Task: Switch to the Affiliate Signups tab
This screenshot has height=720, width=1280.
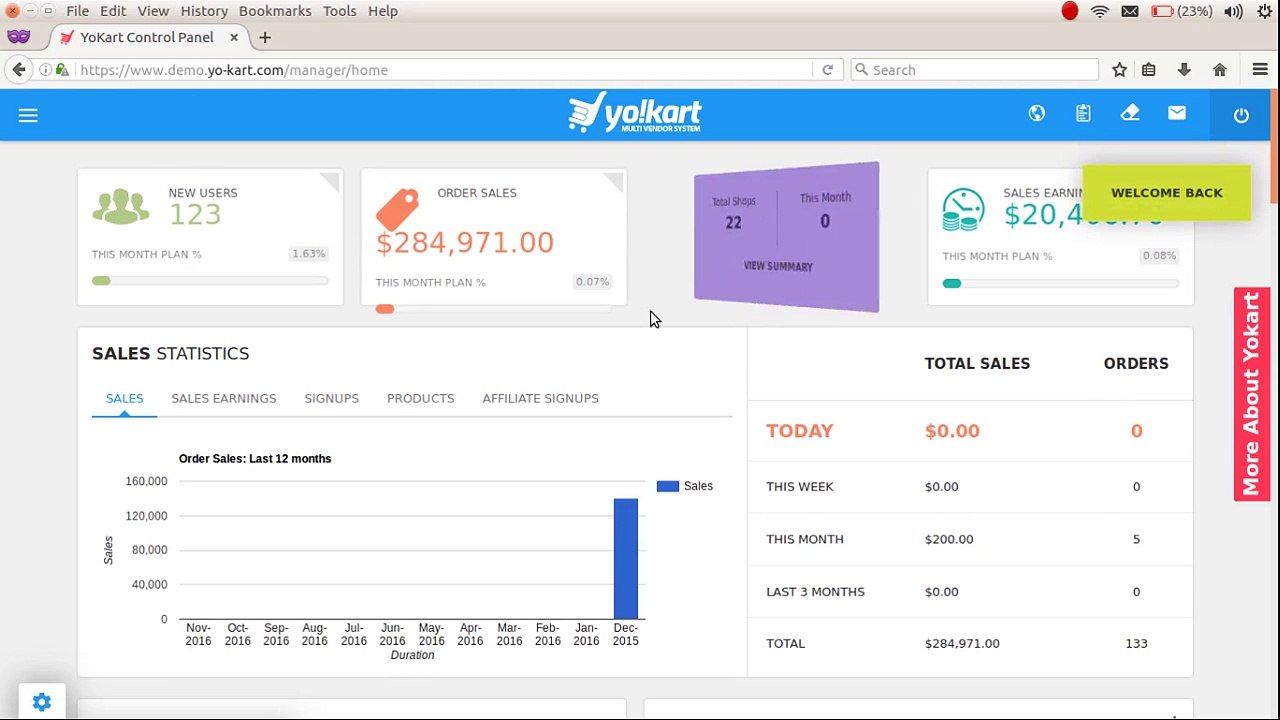Action: pos(541,398)
